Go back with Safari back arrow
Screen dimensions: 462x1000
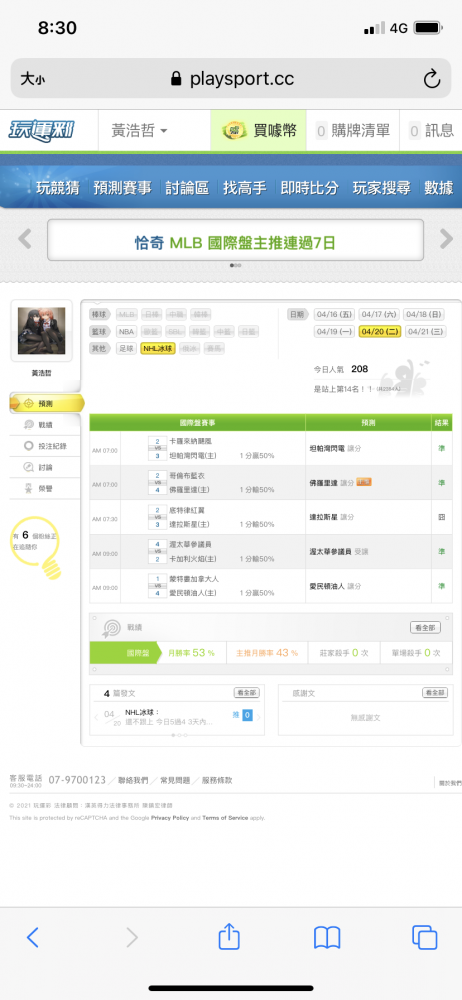(x=33, y=937)
